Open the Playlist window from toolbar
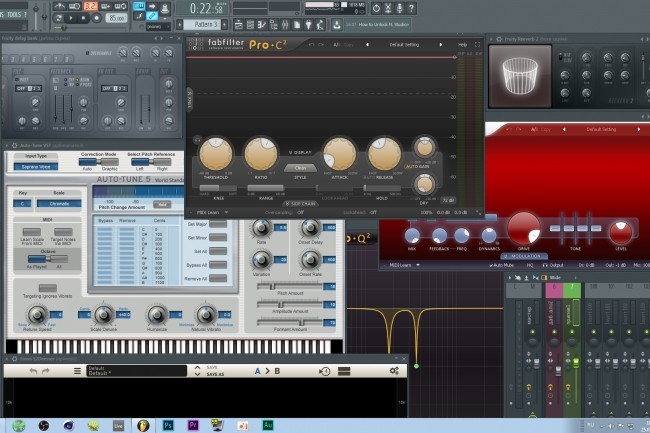The height and width of the screenshot is (433, 650). click(238, 25)
